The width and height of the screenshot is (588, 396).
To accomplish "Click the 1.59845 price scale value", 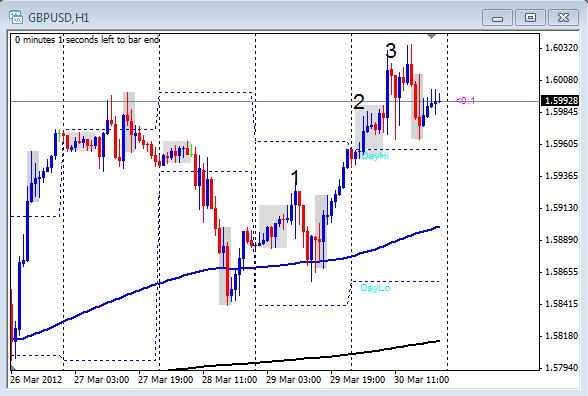I will coord(561,111).
